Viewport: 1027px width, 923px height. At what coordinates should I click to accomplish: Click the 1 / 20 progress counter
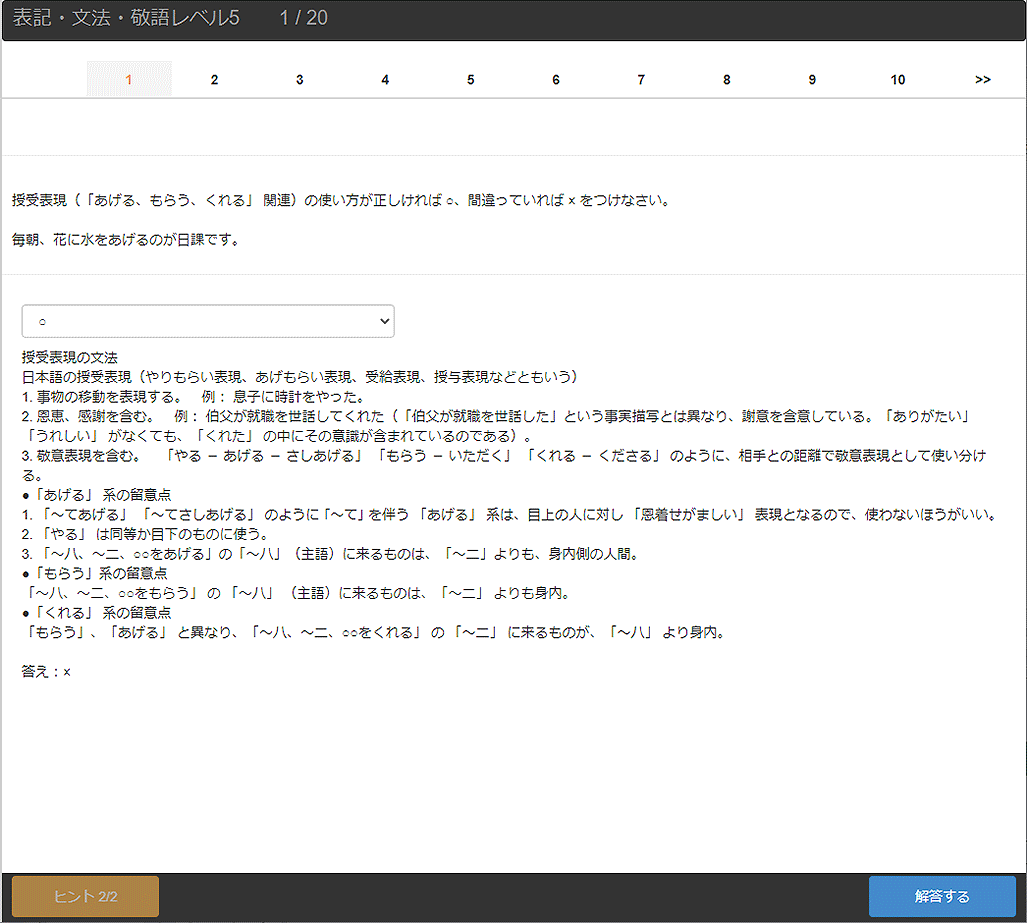point(303,18)
